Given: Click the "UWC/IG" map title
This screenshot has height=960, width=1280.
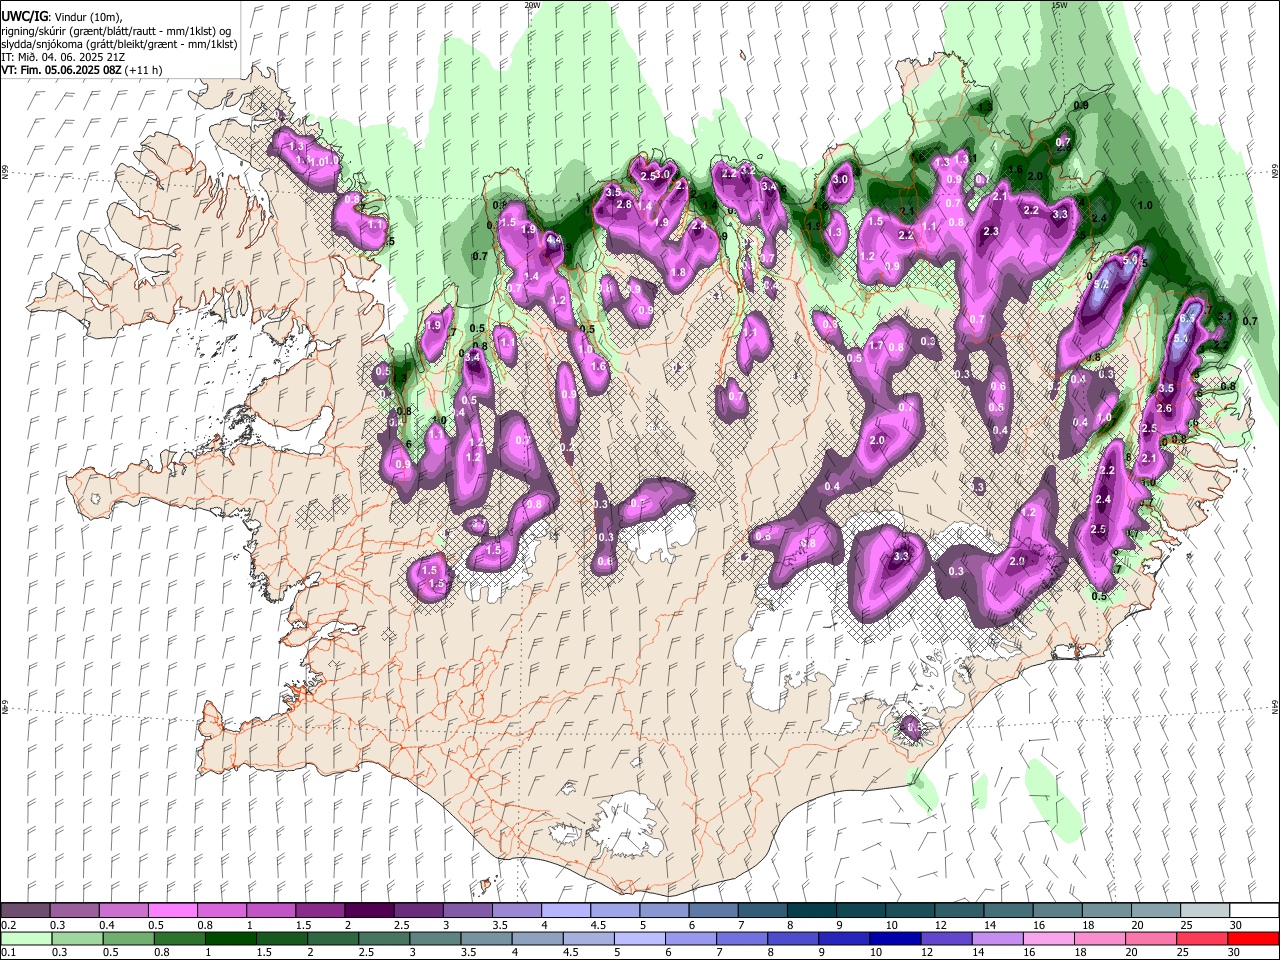Looking at the screenshot, I should [x=25, y=16].
